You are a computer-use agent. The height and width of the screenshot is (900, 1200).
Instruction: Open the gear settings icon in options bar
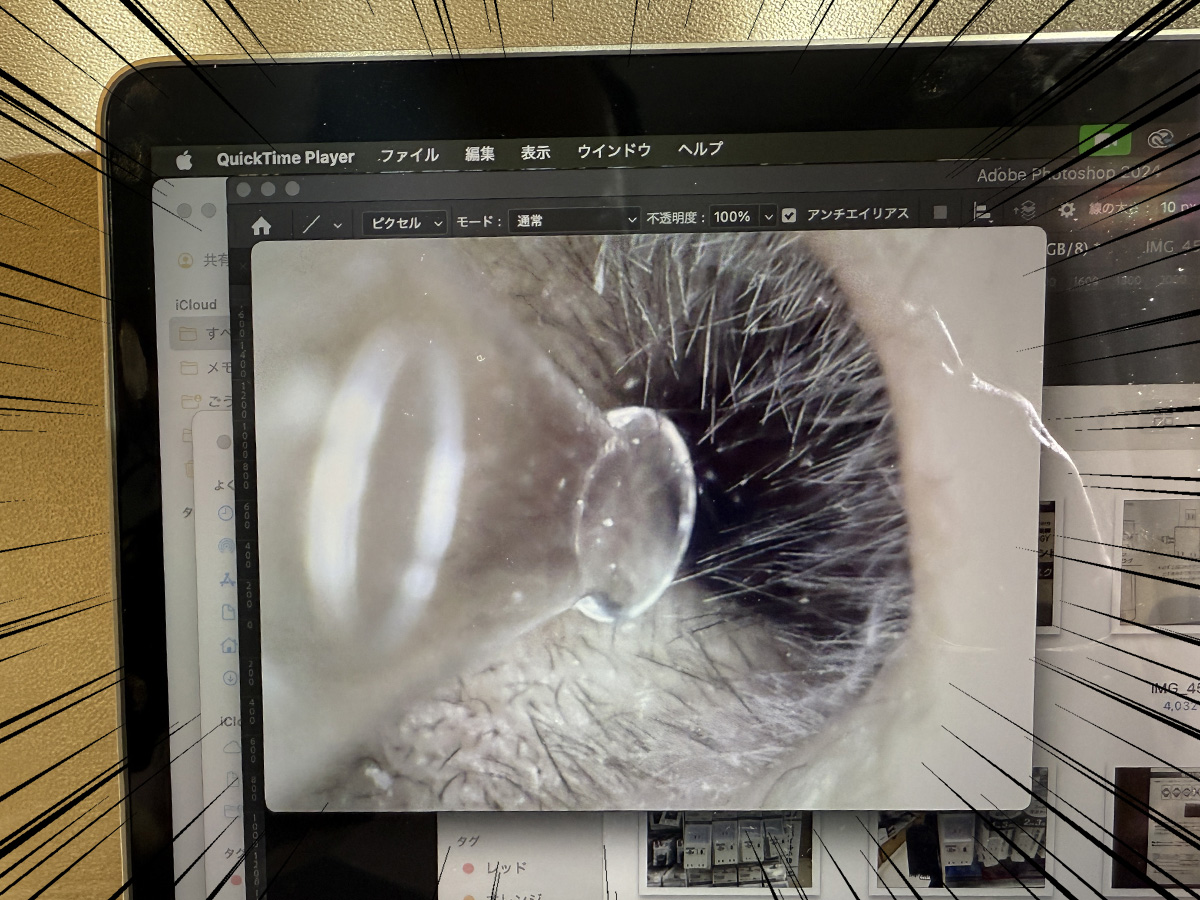coord(1067,210)
